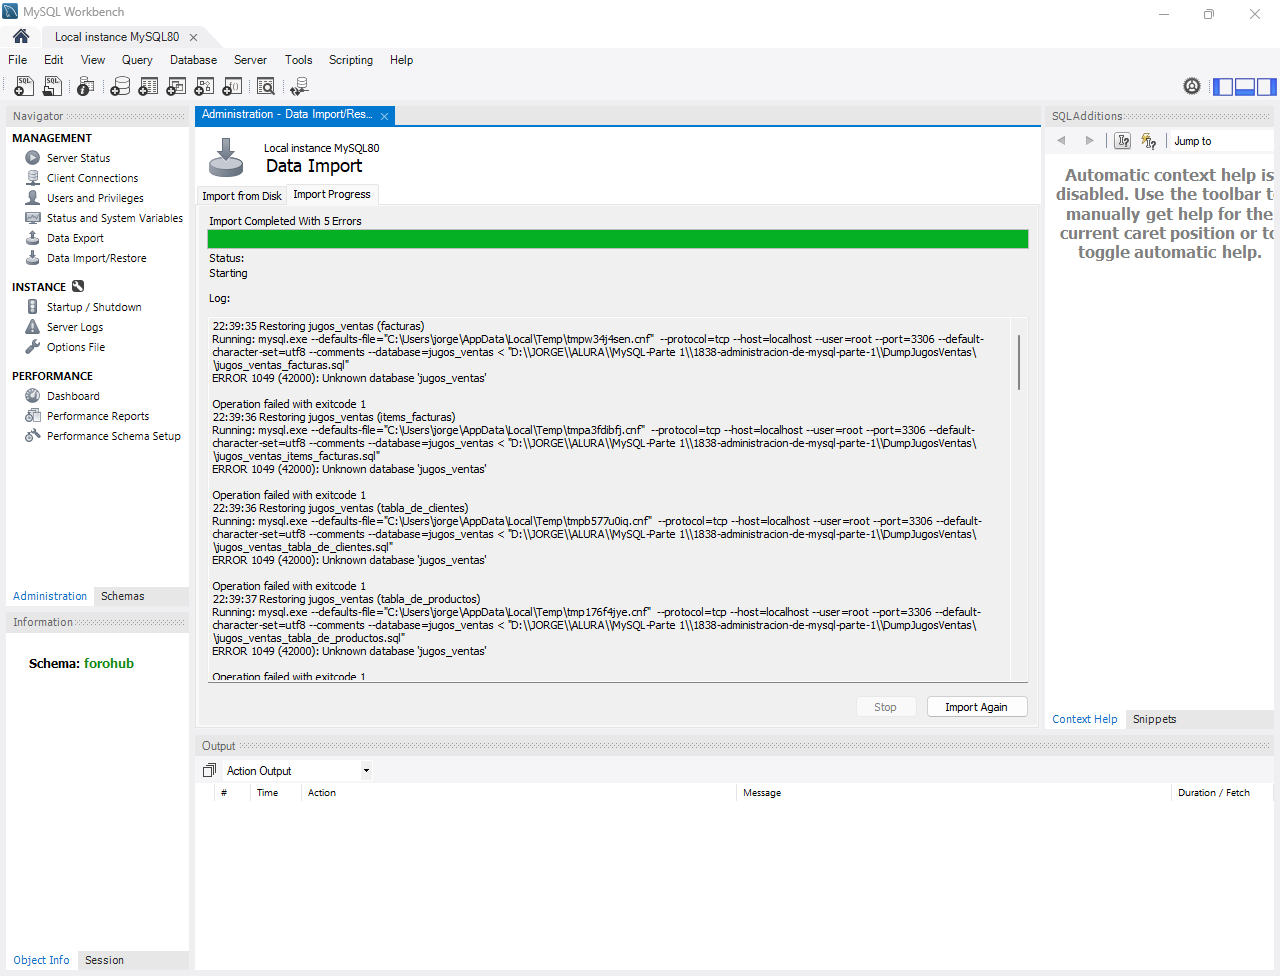Image resolution: width=1280 pixels, height=976 pixels.
Task: Open the Database menu
Action: [x=193, y=60]
